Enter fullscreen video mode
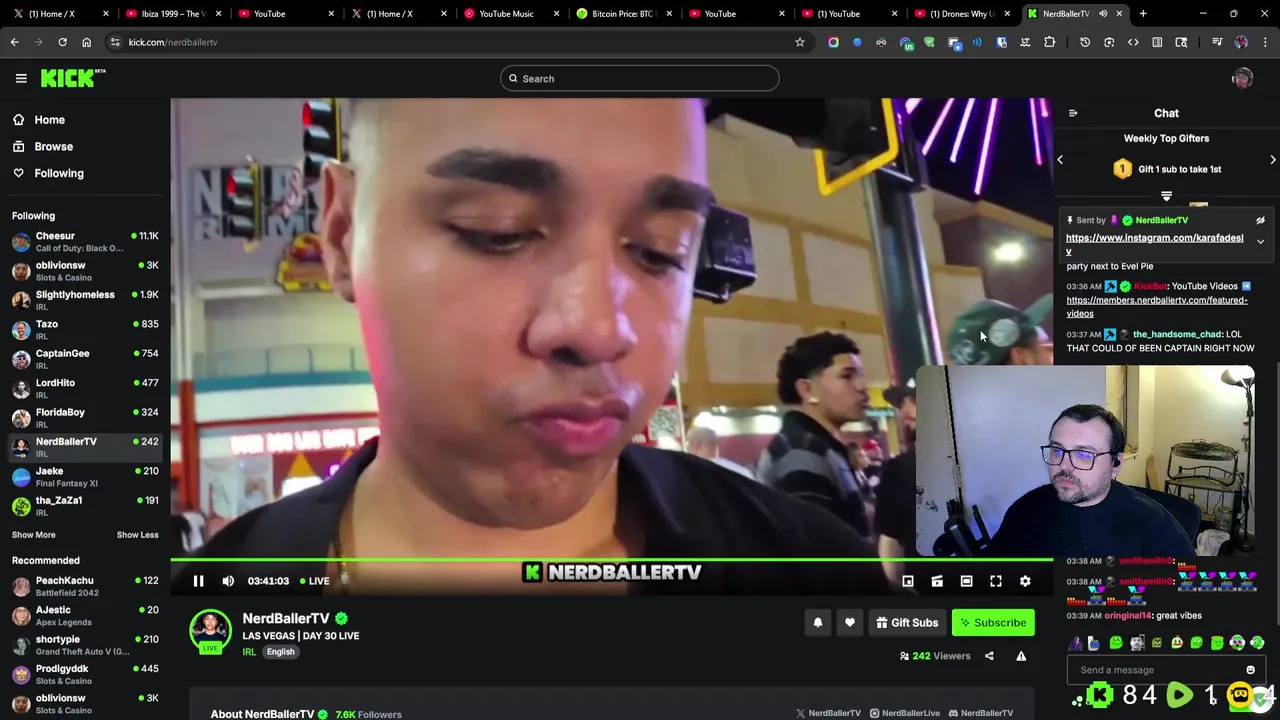Screen dimensions: 1280x720 click(996, 581)
